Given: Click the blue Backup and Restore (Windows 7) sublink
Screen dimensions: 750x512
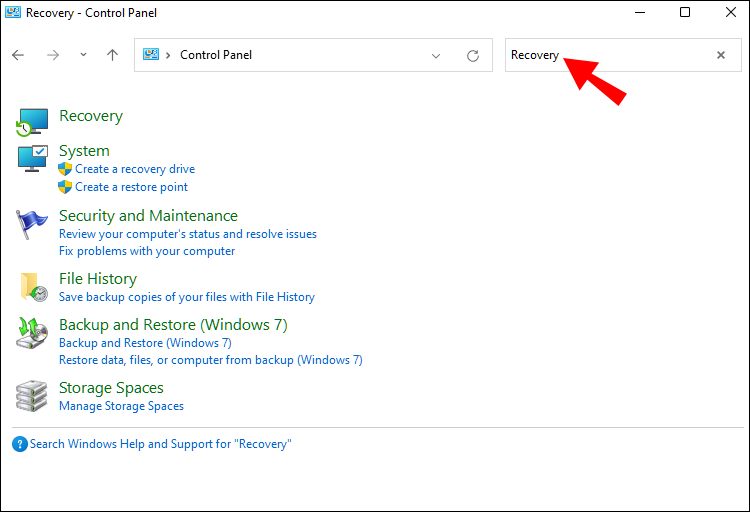Looking at the screenshot, I should (145, 343).
